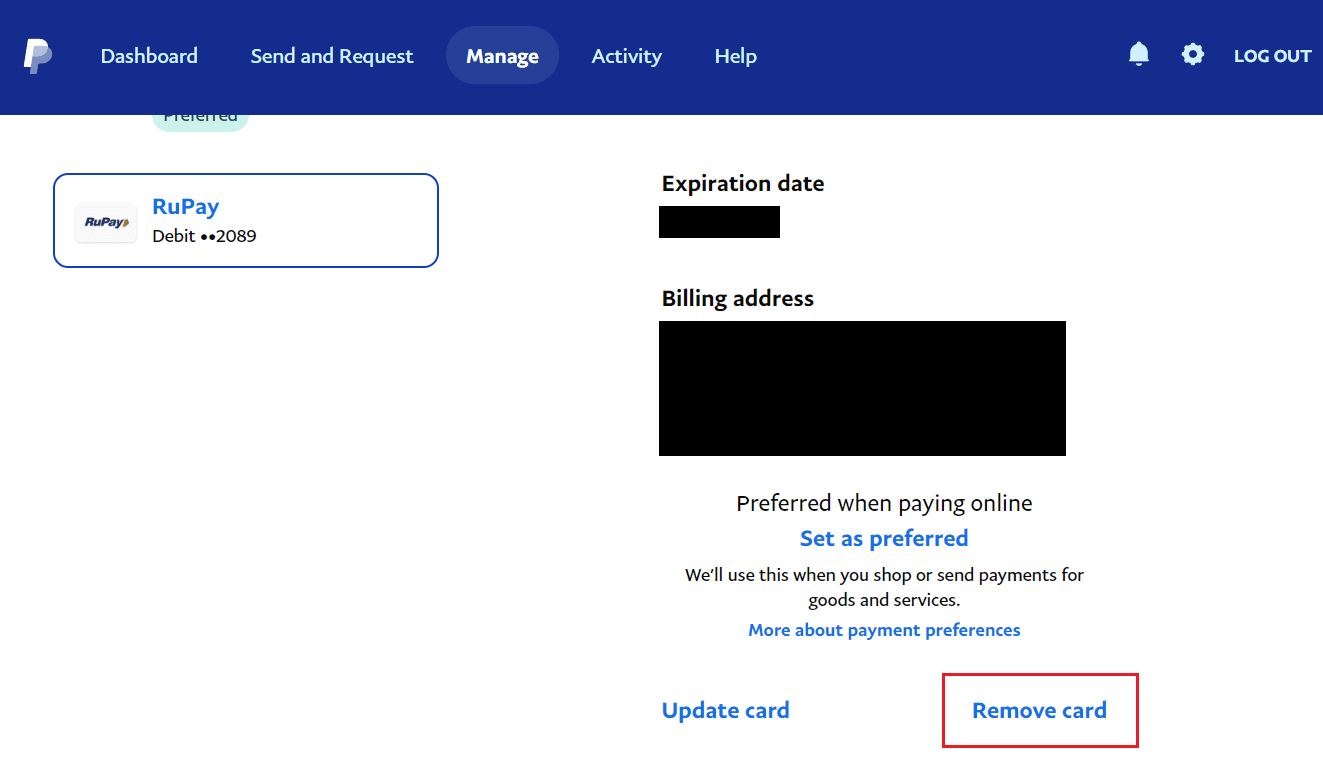Open the Help menu item

[736, 56]
